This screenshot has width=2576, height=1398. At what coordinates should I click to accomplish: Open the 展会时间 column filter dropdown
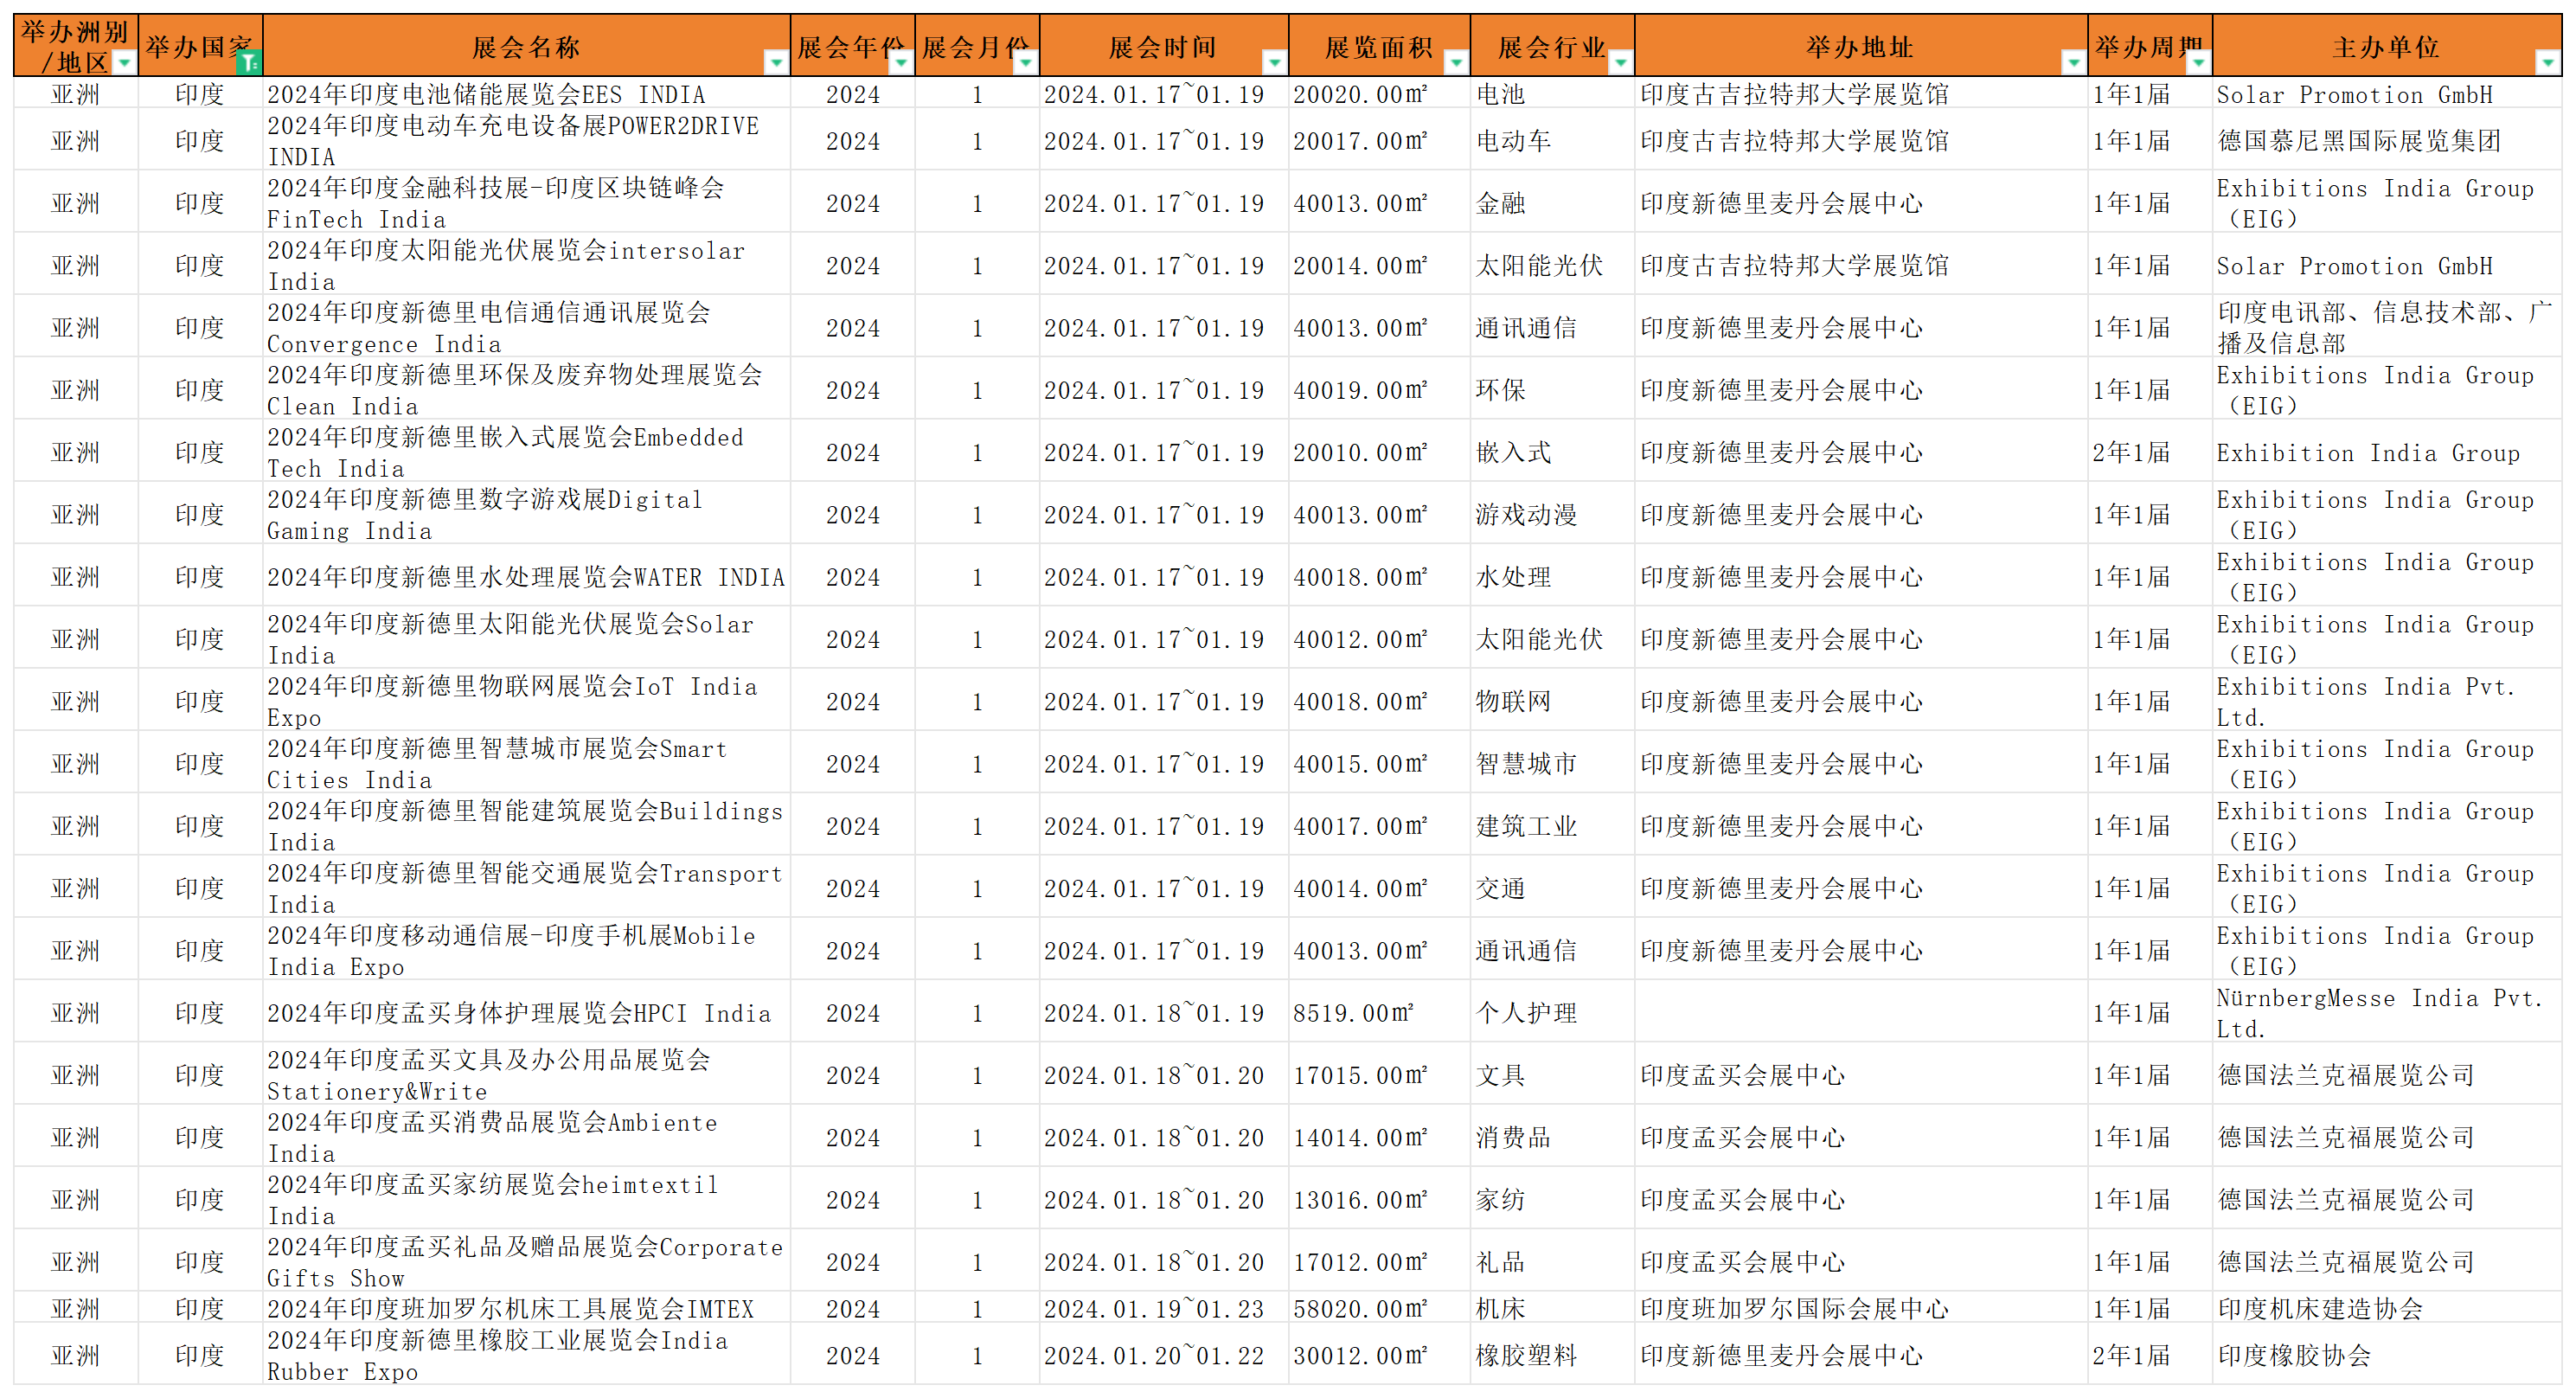(1274, 63)
